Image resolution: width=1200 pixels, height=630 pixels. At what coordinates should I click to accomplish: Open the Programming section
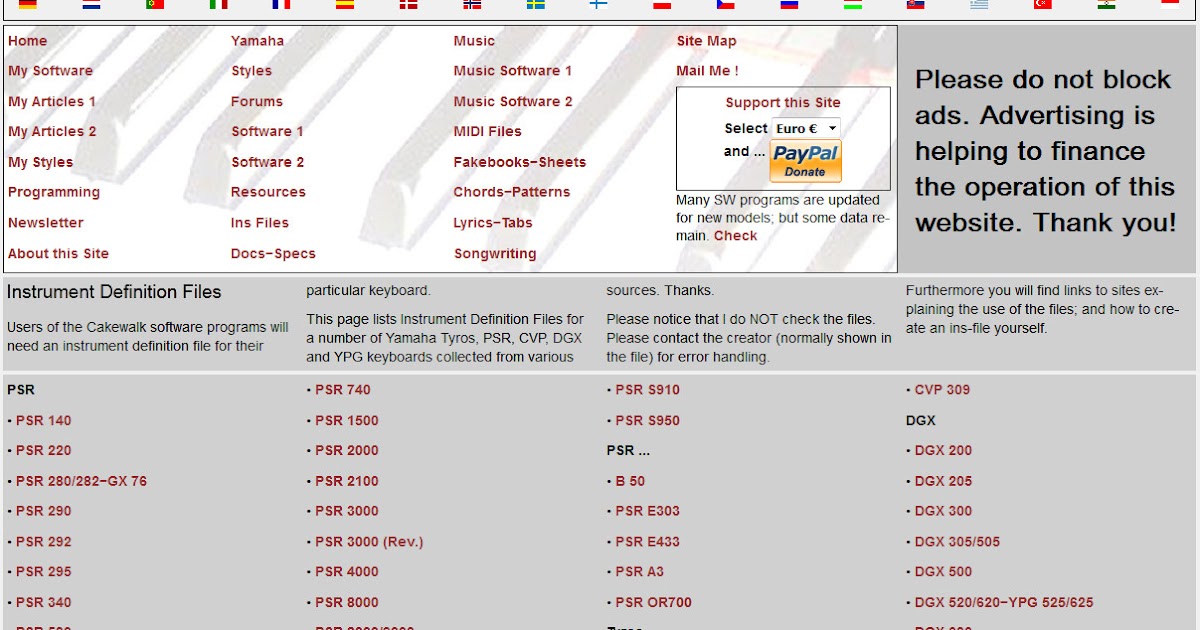click(54, 192)
